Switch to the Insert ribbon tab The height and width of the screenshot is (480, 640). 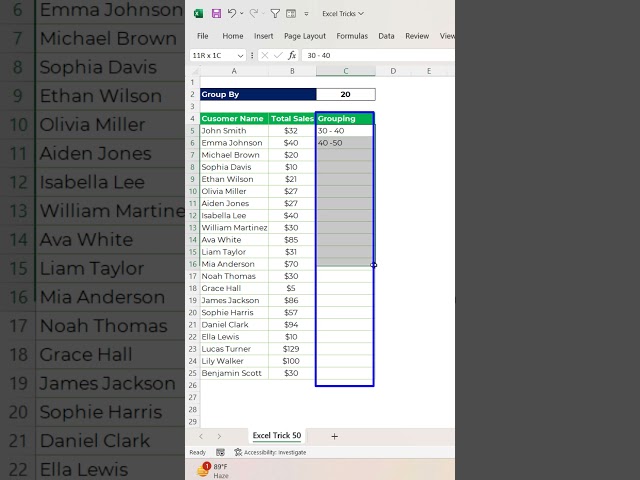coord(264,36)
